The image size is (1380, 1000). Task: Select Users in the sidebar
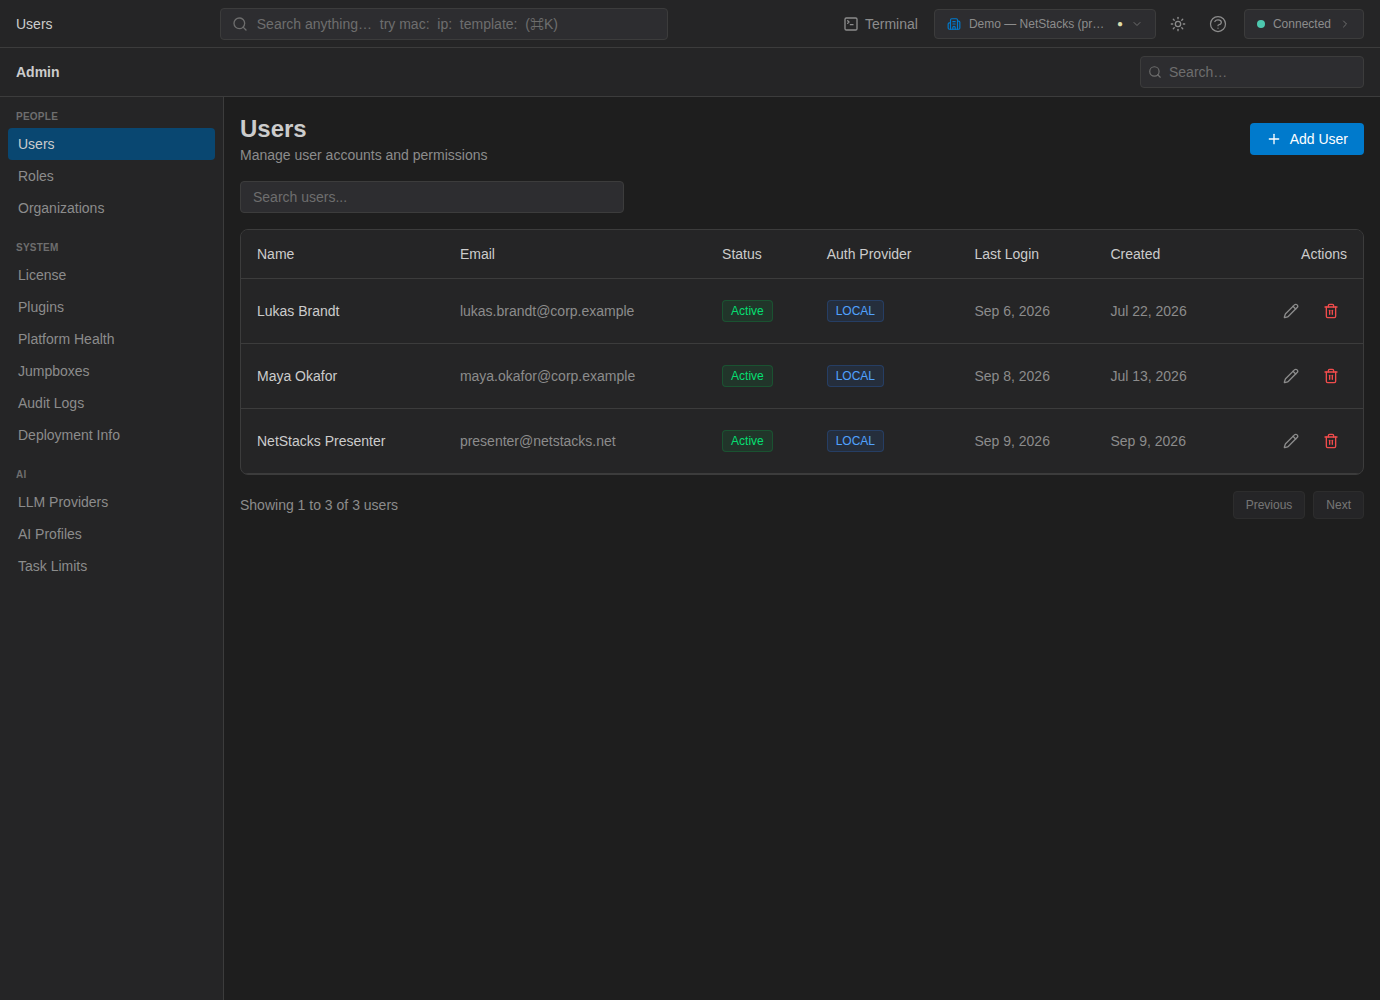[x=111, y=144]
